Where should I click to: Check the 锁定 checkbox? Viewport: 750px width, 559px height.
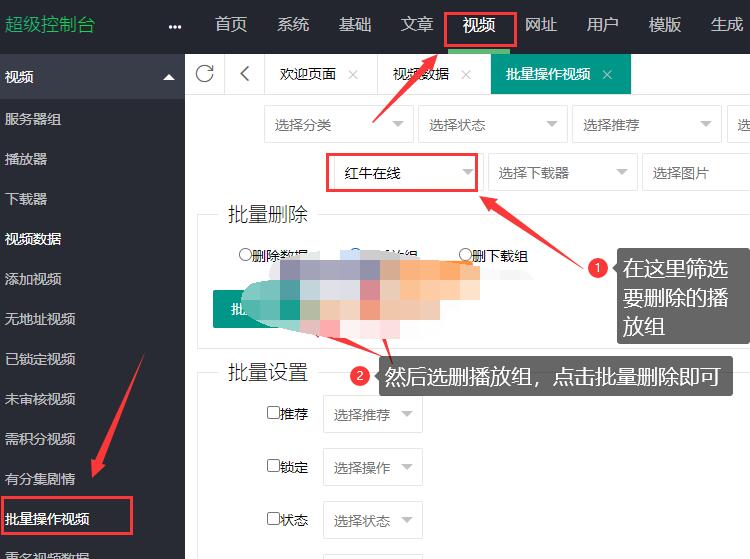click(x=273, y=465)
